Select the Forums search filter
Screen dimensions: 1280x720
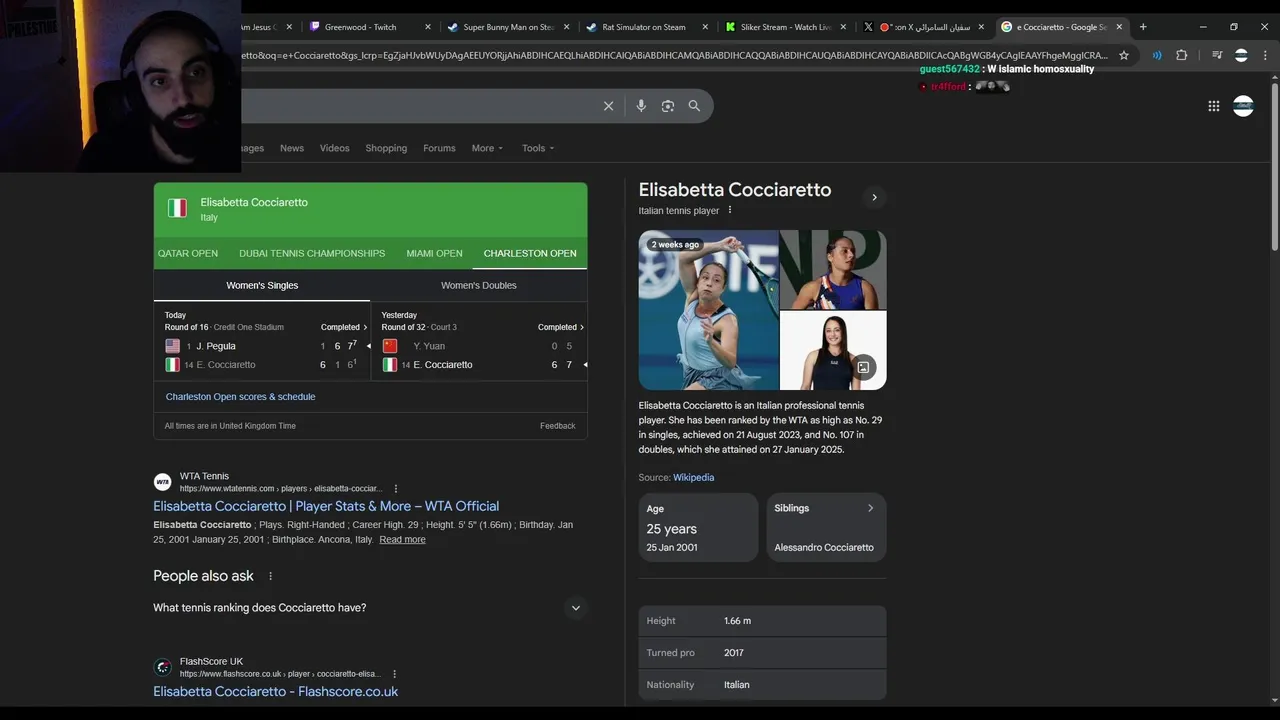tap(439, 148)
